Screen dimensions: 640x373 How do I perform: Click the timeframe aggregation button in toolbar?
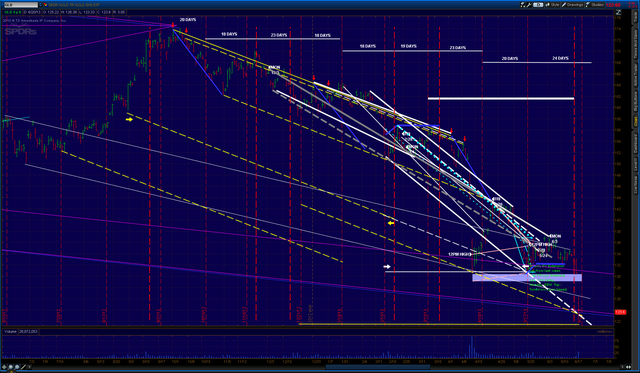pyautogui.click(x=538, y=5)
